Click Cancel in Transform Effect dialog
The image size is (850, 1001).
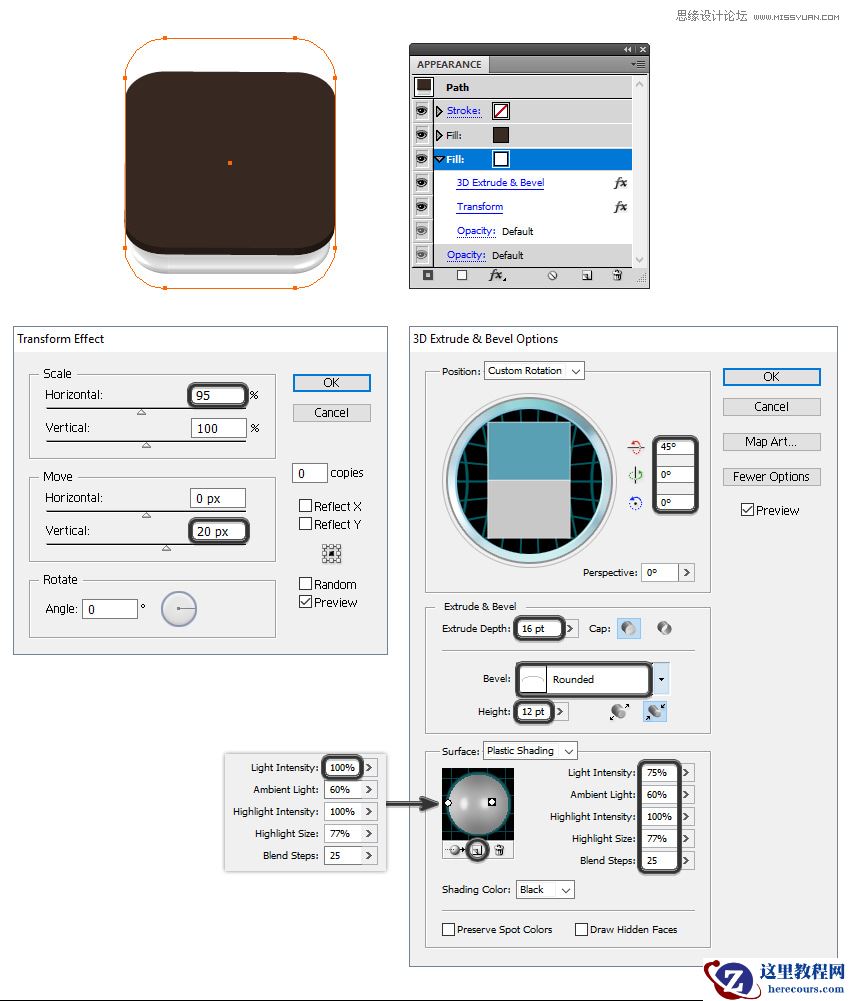(x=331, y=413)
